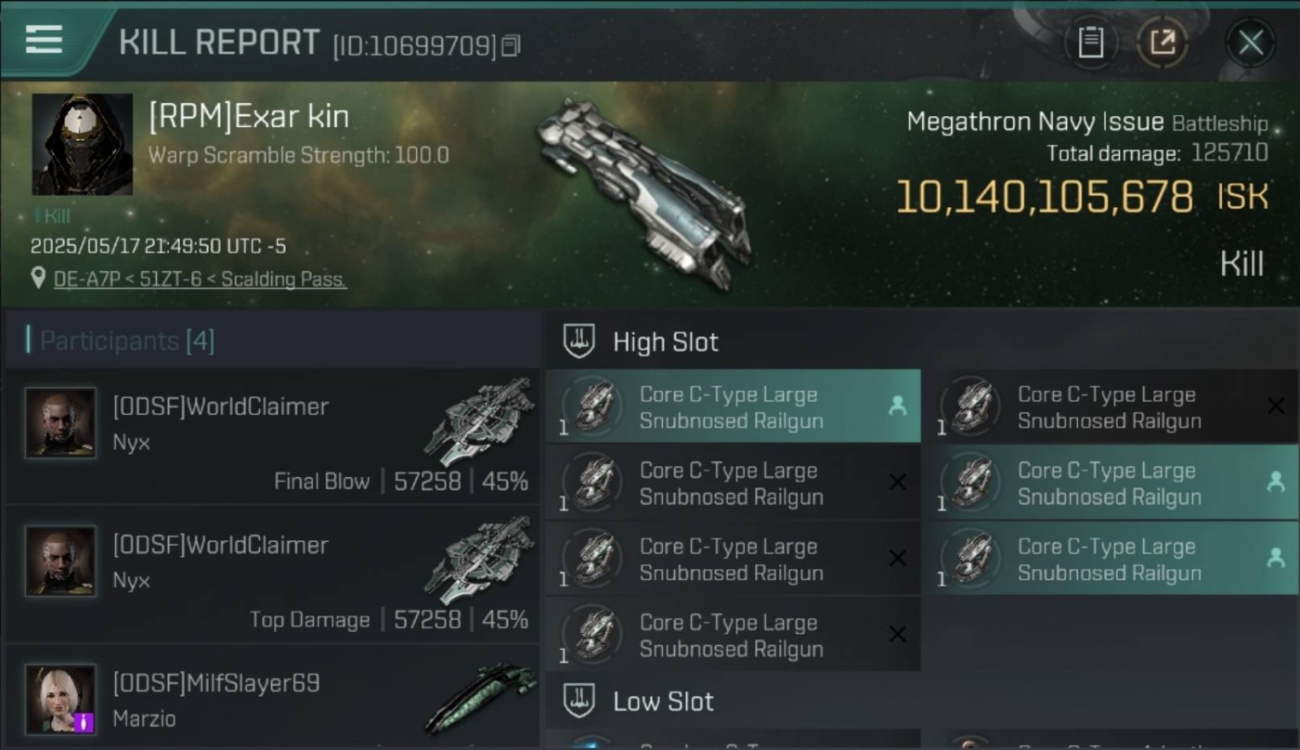Open the DE-A7P system location link
The height and width of the screenshot is (750, 1300).
pyautogui.click(x=200, y=279)
